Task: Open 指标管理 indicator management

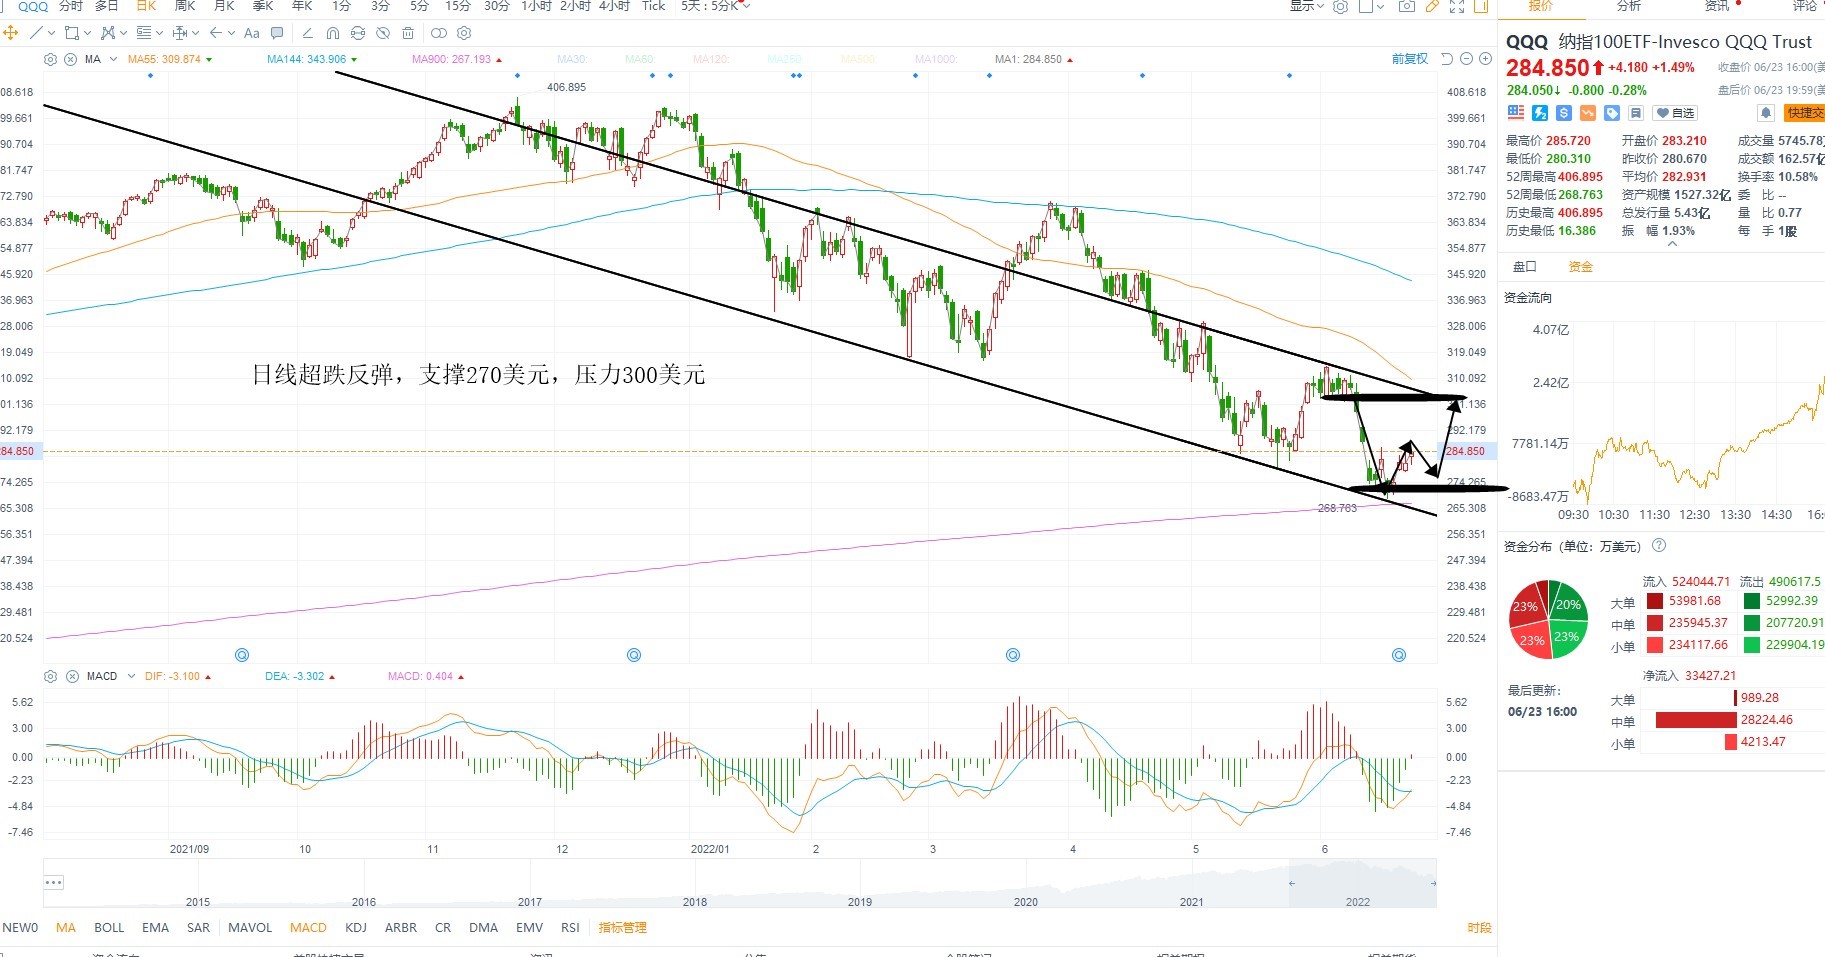Action: click(622, 928)
